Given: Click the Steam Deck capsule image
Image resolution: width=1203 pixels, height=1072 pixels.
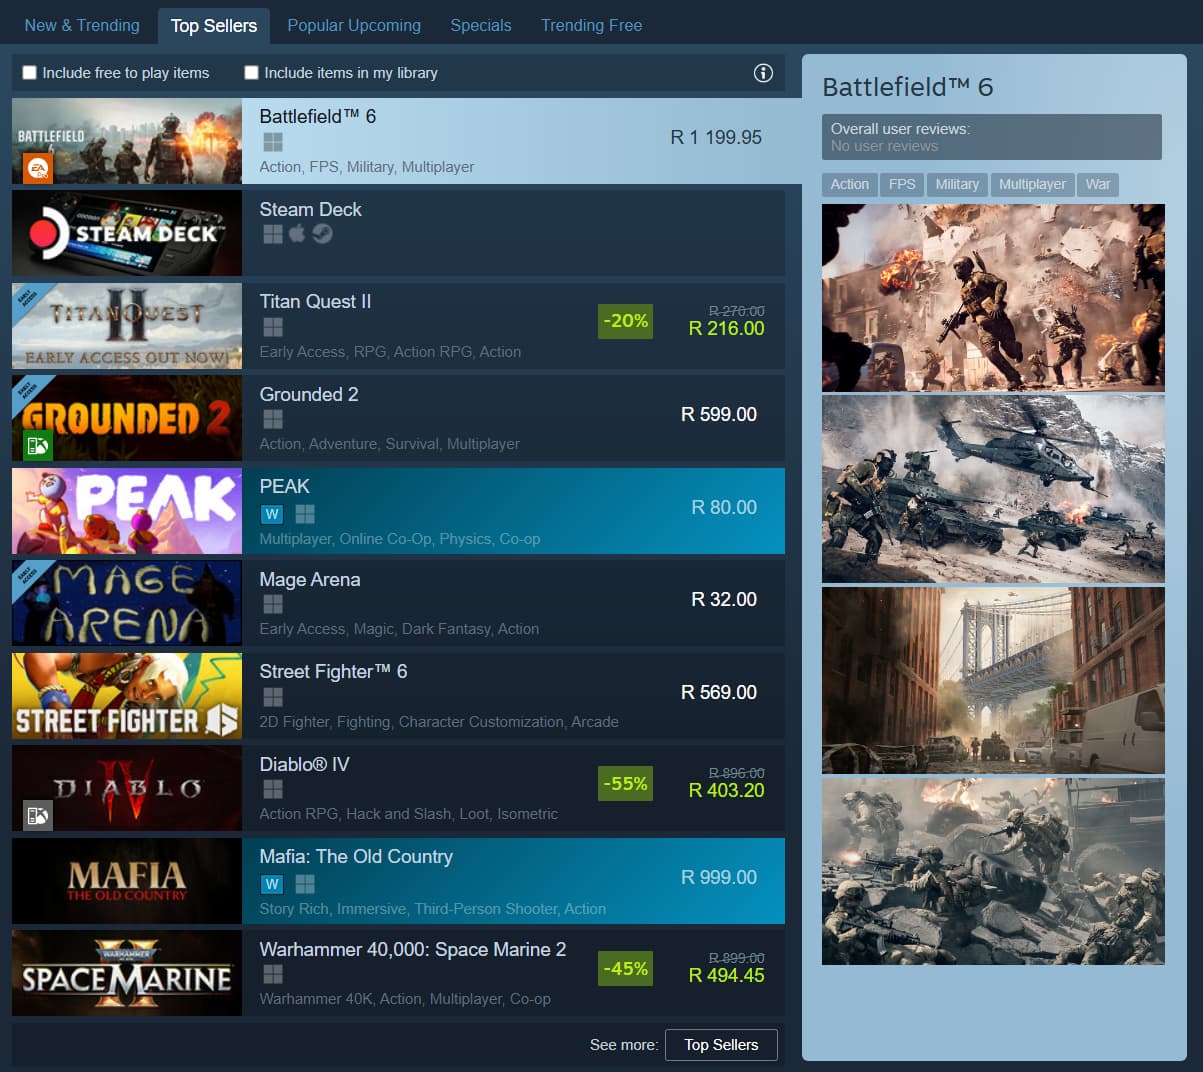Looking at the screenshot, I should click(x=127, y=233).
